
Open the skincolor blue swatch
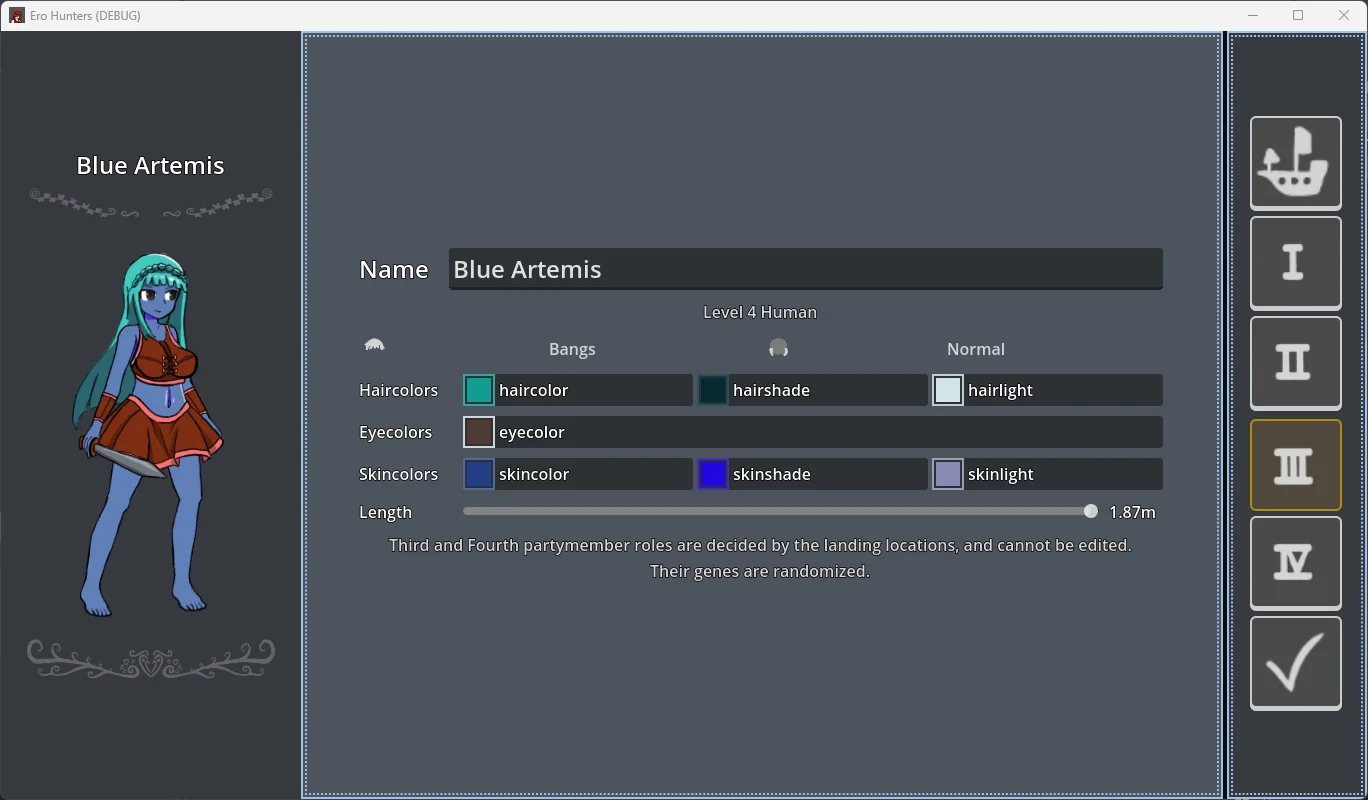point(479,474)
